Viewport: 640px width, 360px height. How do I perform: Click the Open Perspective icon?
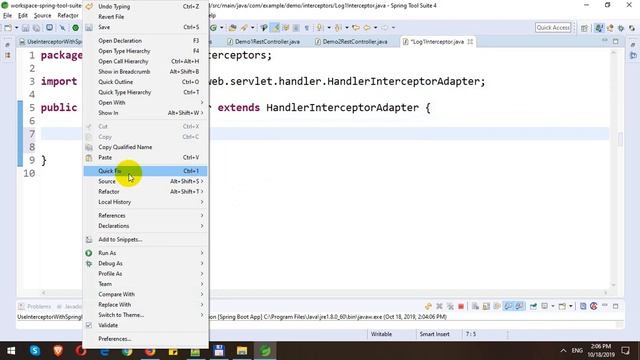tap(584, 28)
